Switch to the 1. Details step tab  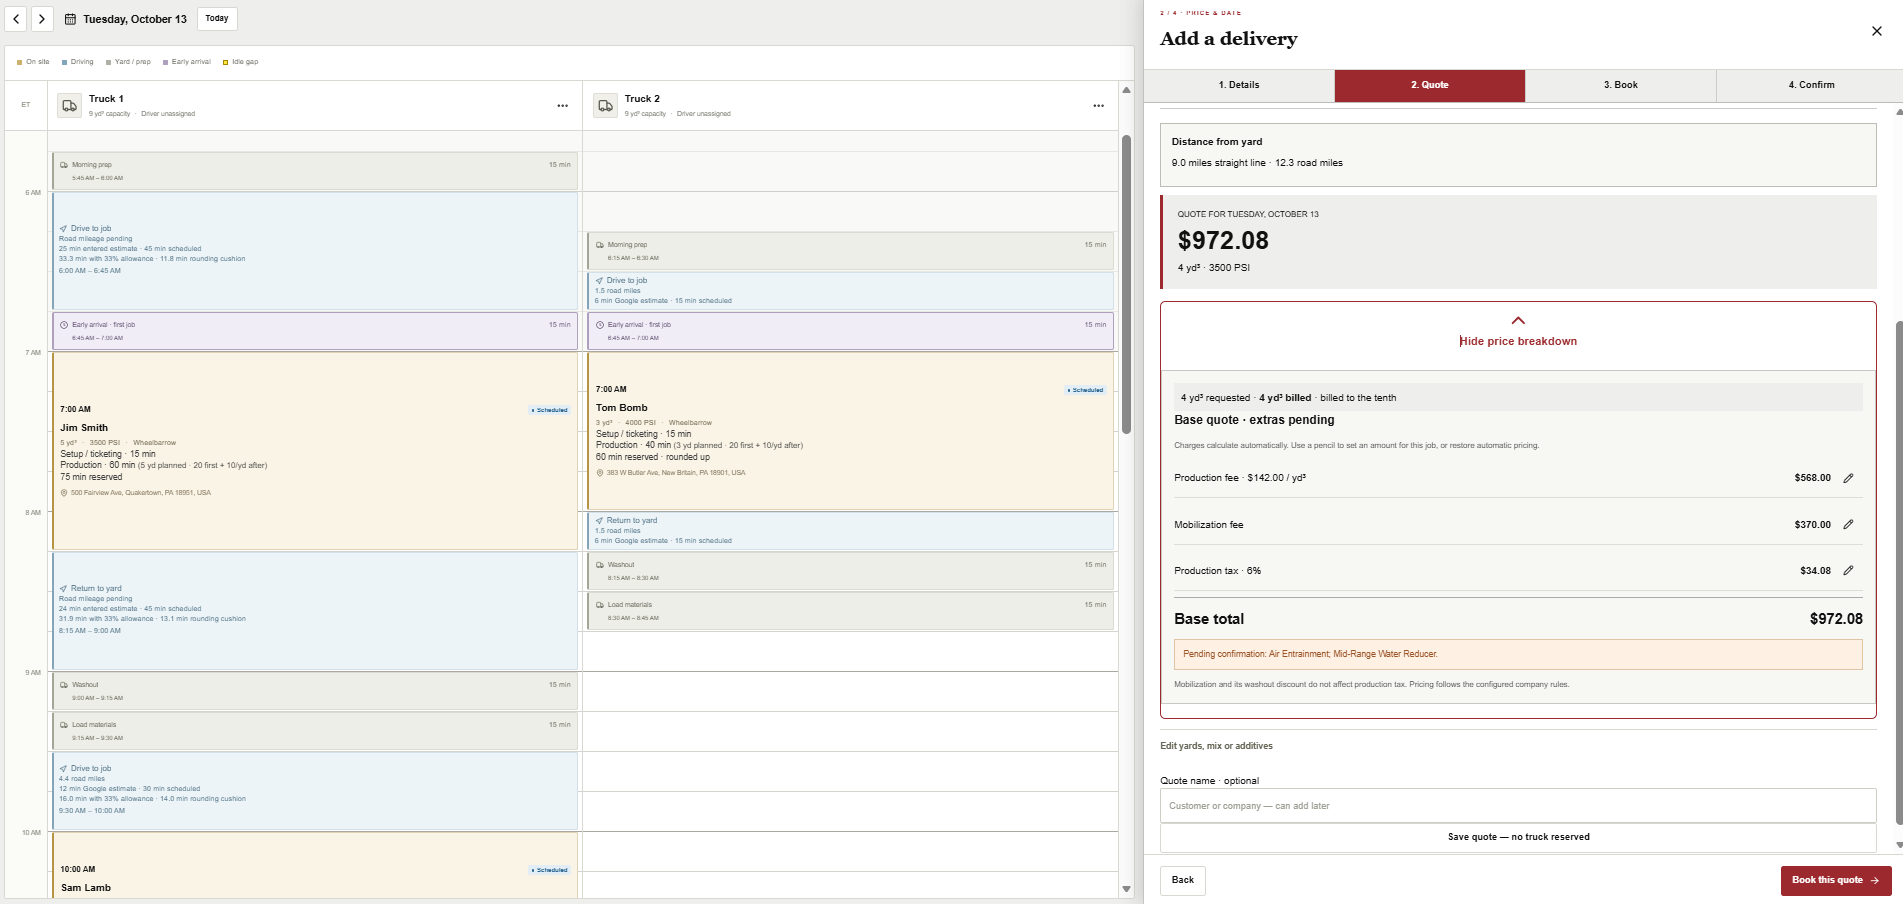coord(1239,85)
